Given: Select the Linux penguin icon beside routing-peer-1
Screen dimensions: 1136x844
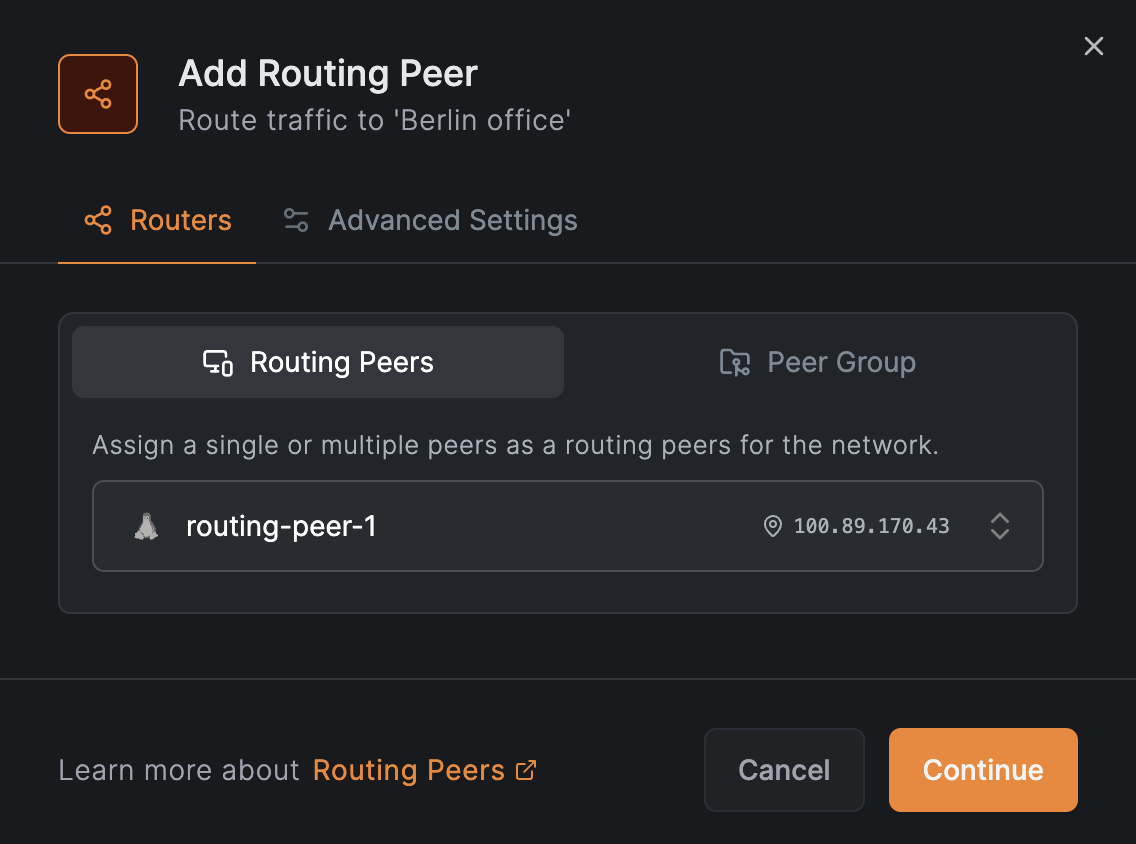Looking at the screenshot, I should point(146,526).
